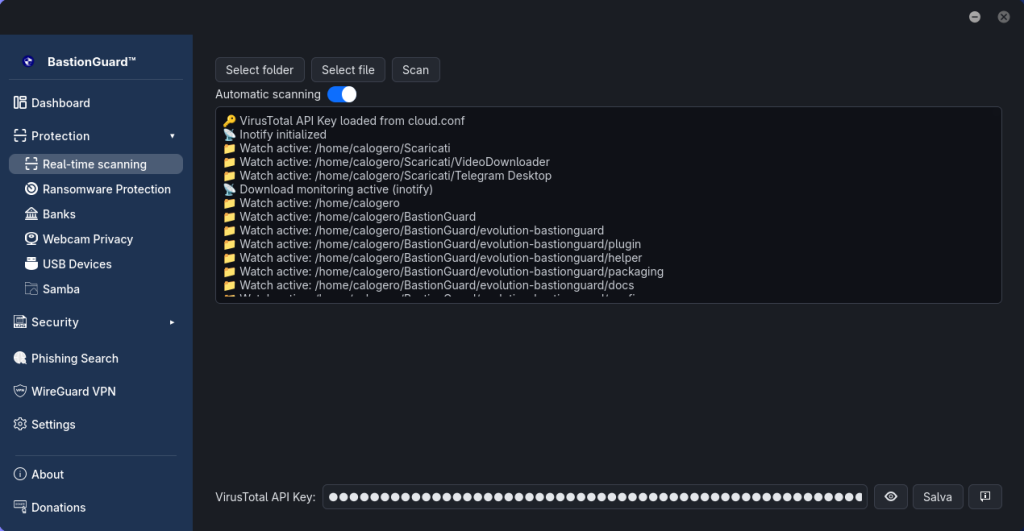Viewport: 1024px width, 531px height.
Task: Focus the VirusTotal API Key field
Action: click(594, 497)
